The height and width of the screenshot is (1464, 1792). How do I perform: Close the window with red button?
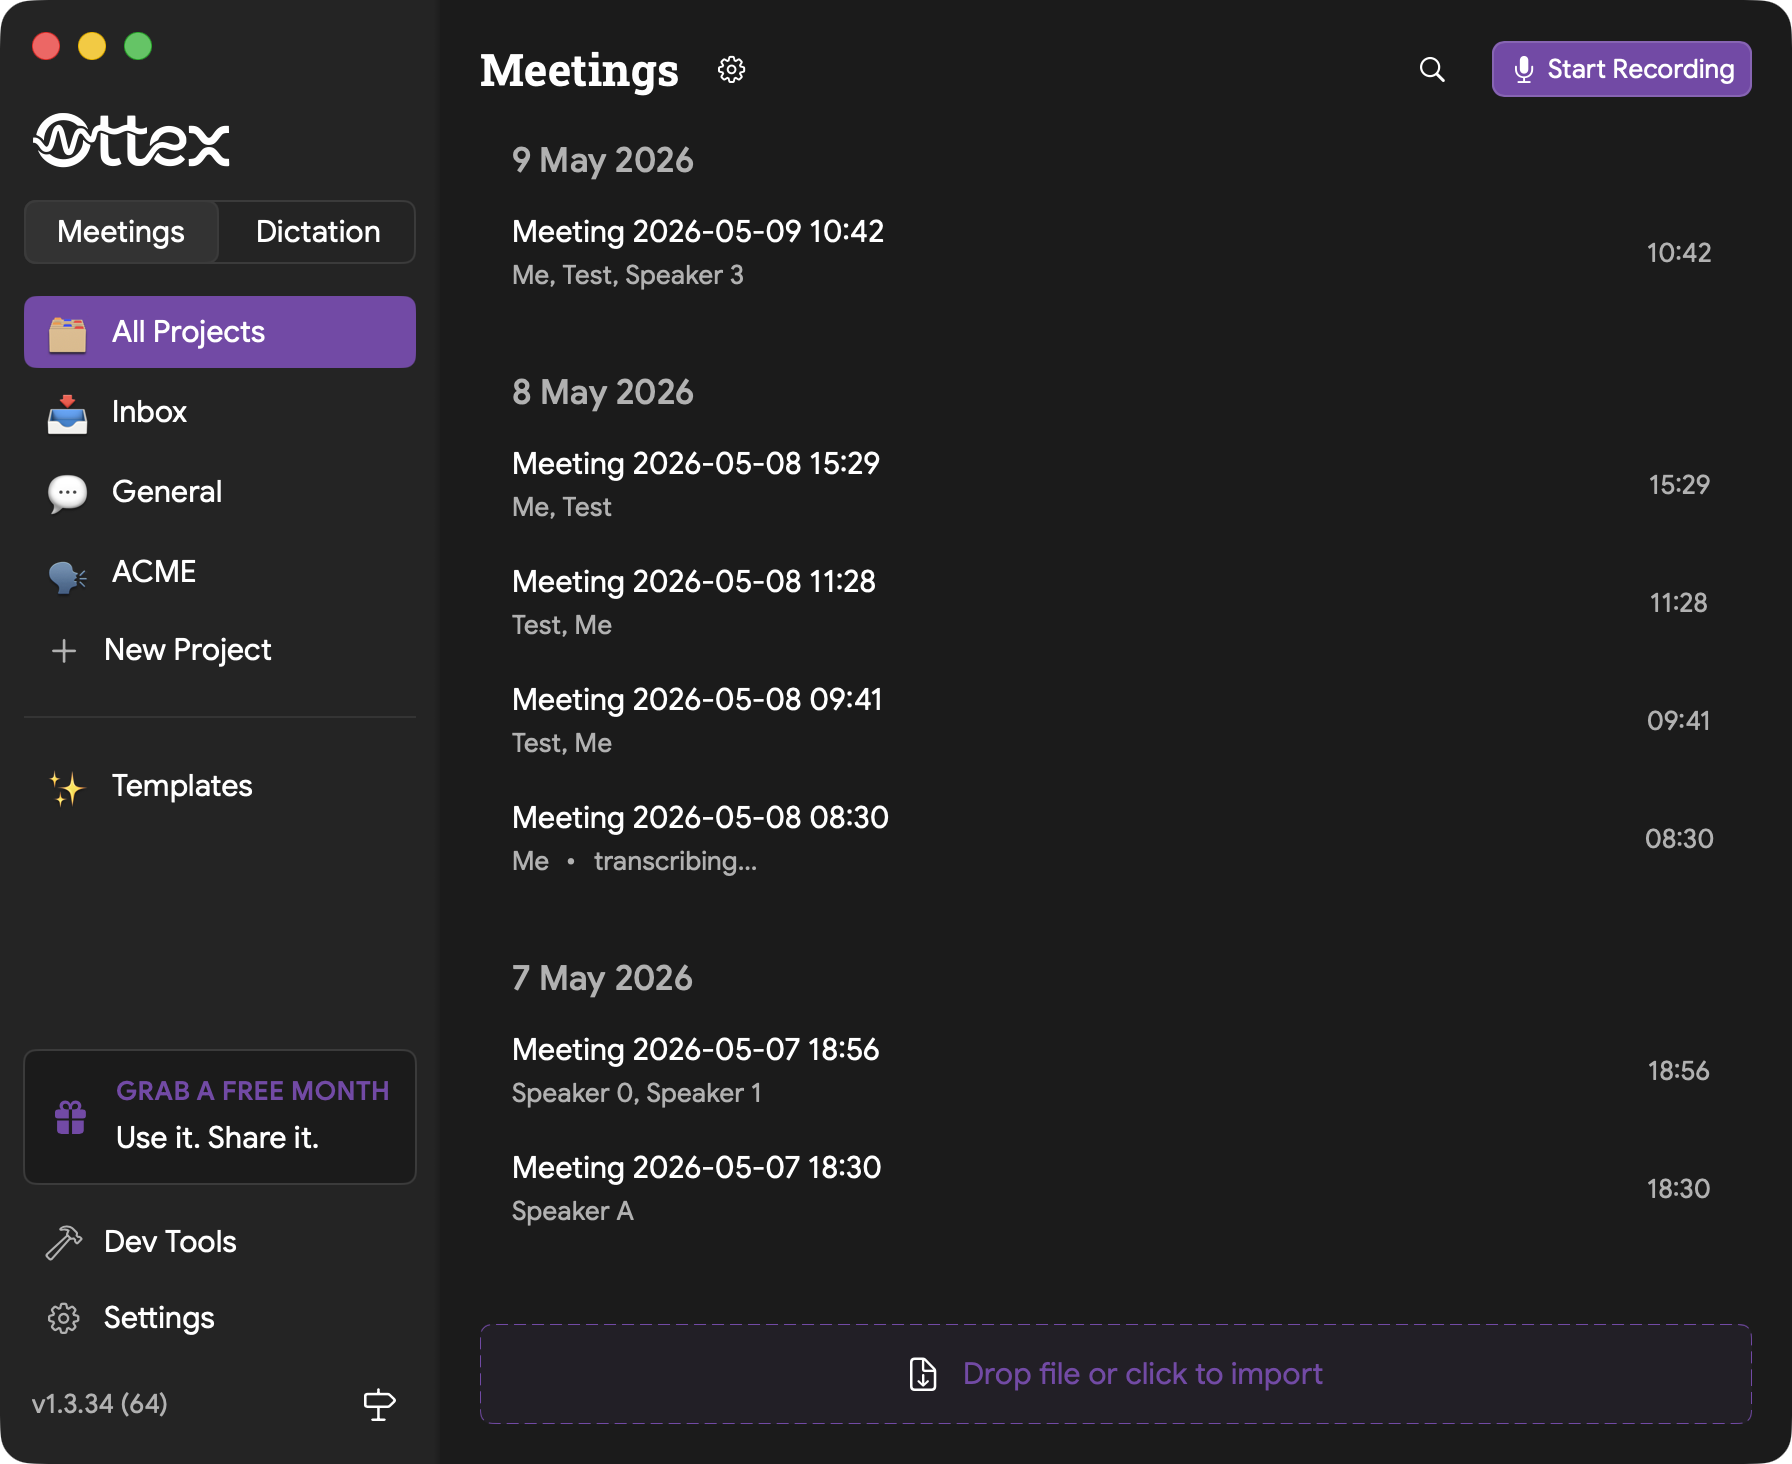46,46
